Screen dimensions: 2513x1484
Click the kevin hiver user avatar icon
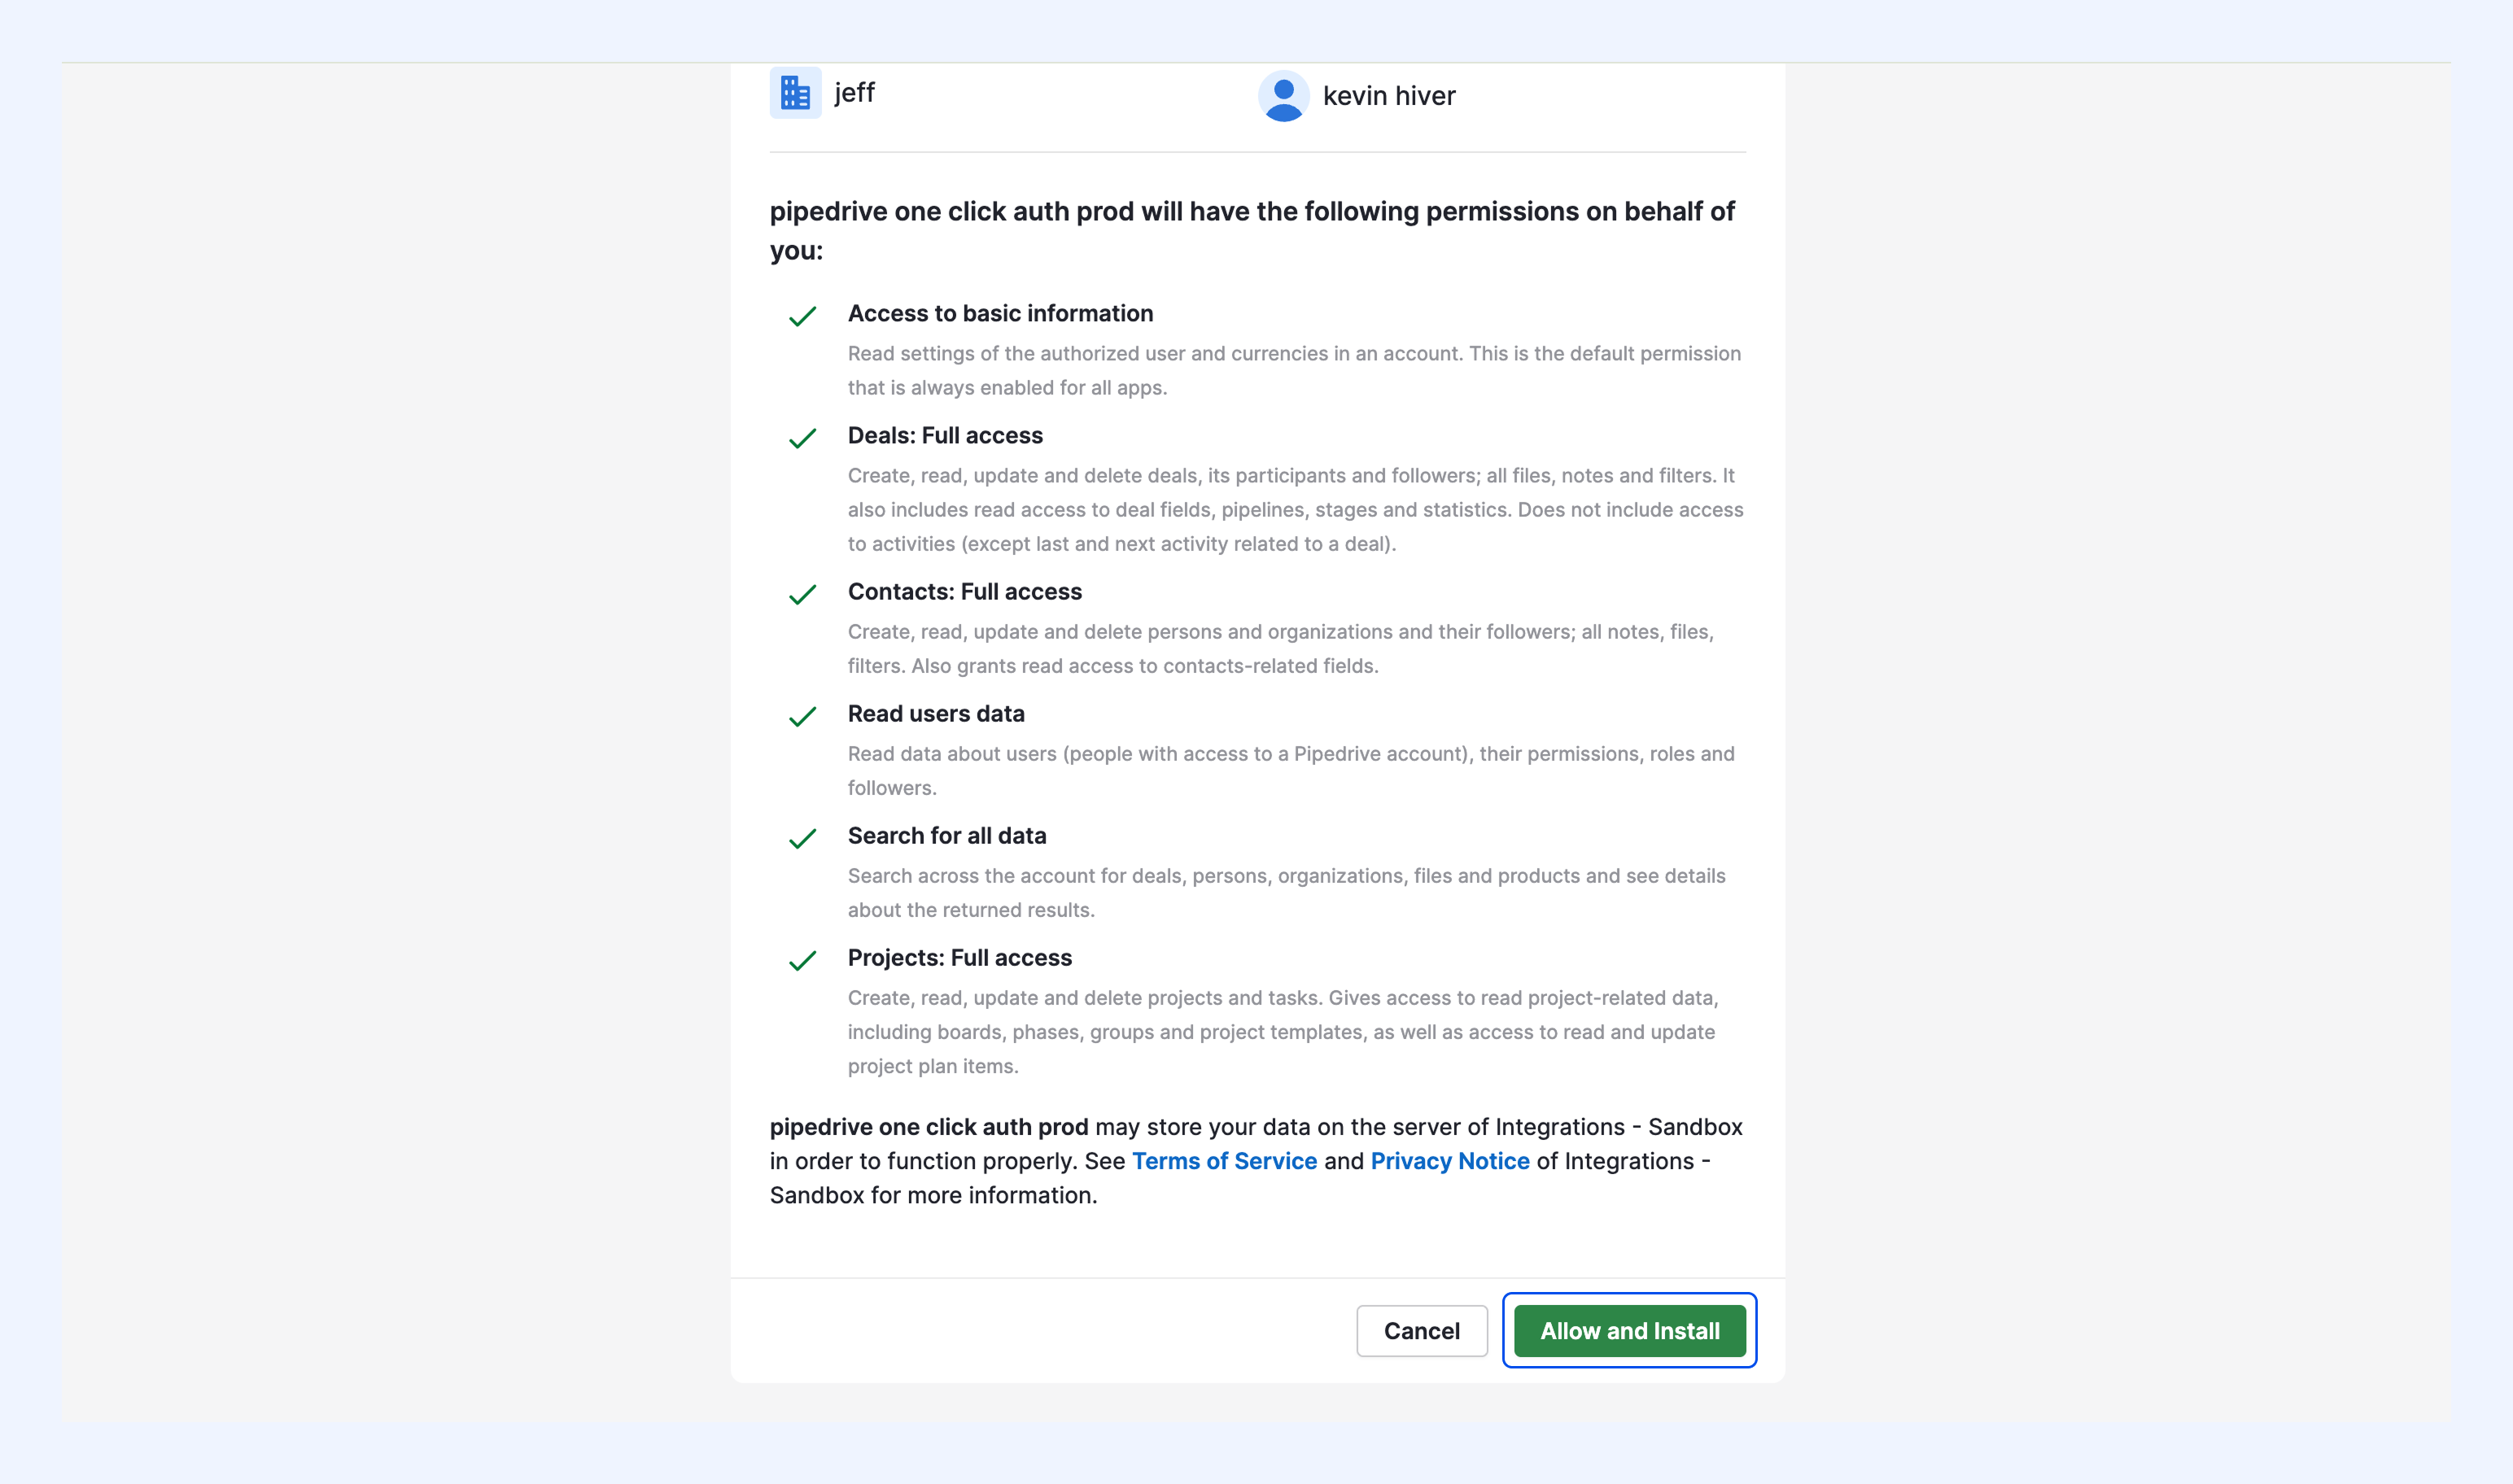[1283, 96]
